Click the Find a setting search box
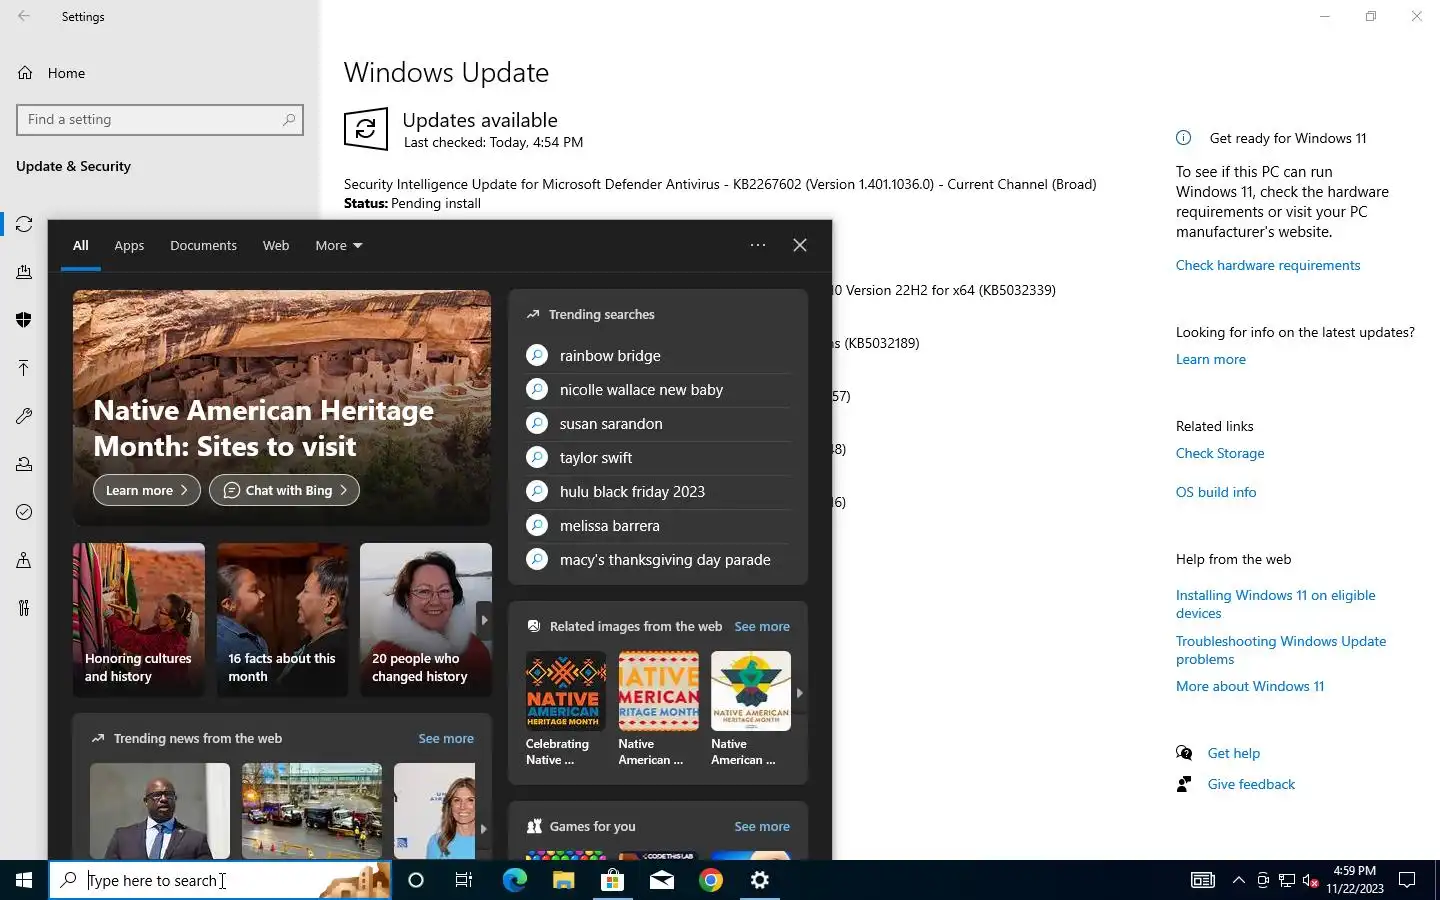The width and height of the screenshot is (1440, 900). (x=160, y=119)
